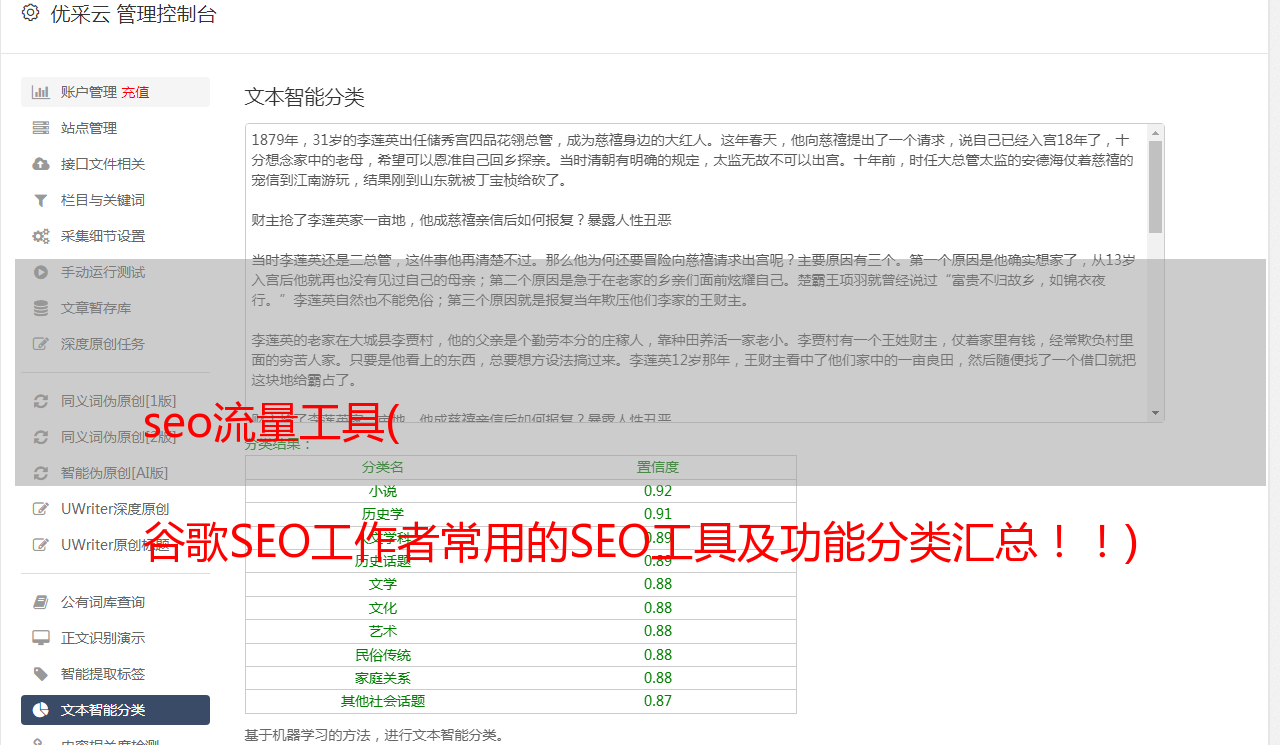Select the 文化 category cell
The image size is (1280, 745).
click(383, 608)
